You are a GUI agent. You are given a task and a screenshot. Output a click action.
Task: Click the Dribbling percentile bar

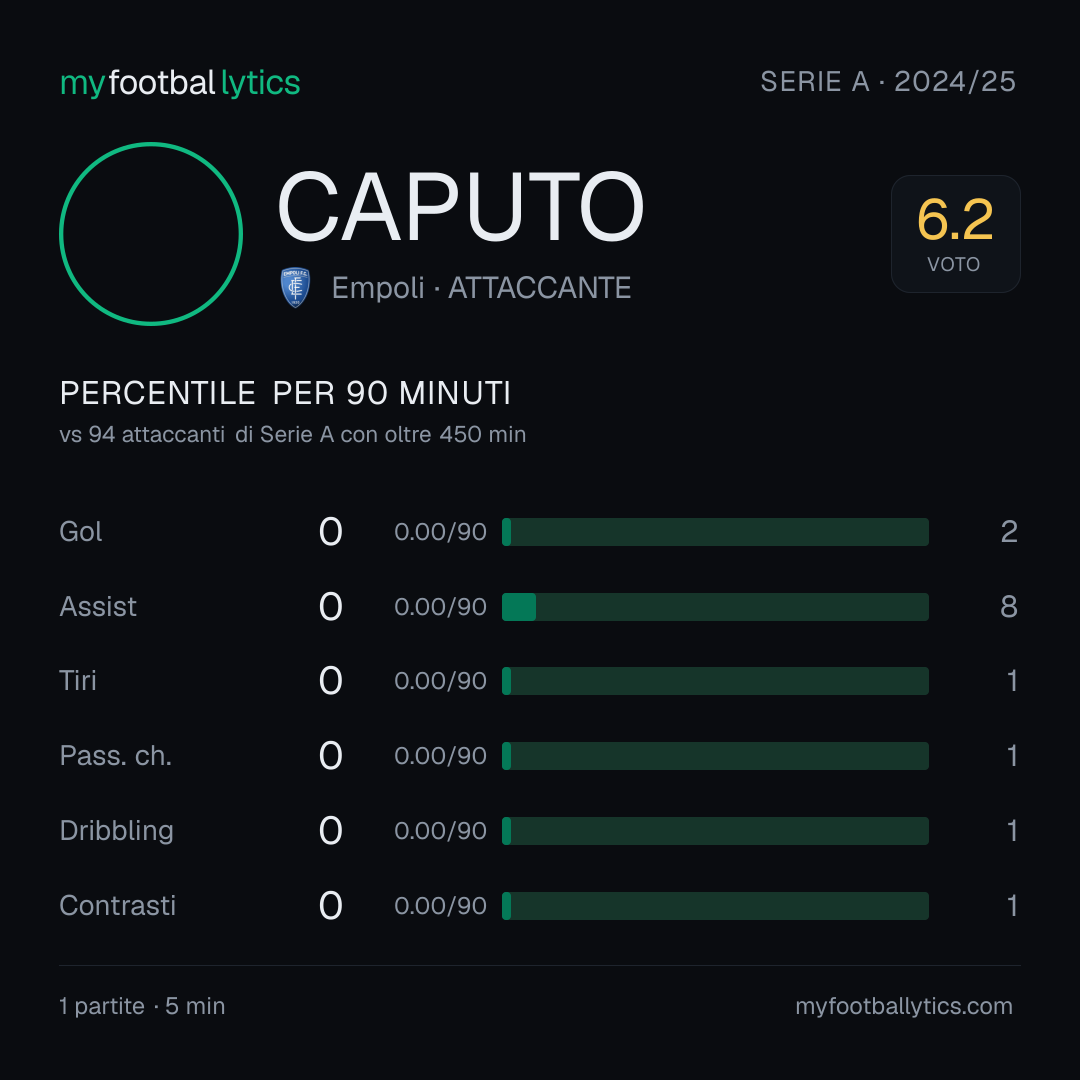715,831
